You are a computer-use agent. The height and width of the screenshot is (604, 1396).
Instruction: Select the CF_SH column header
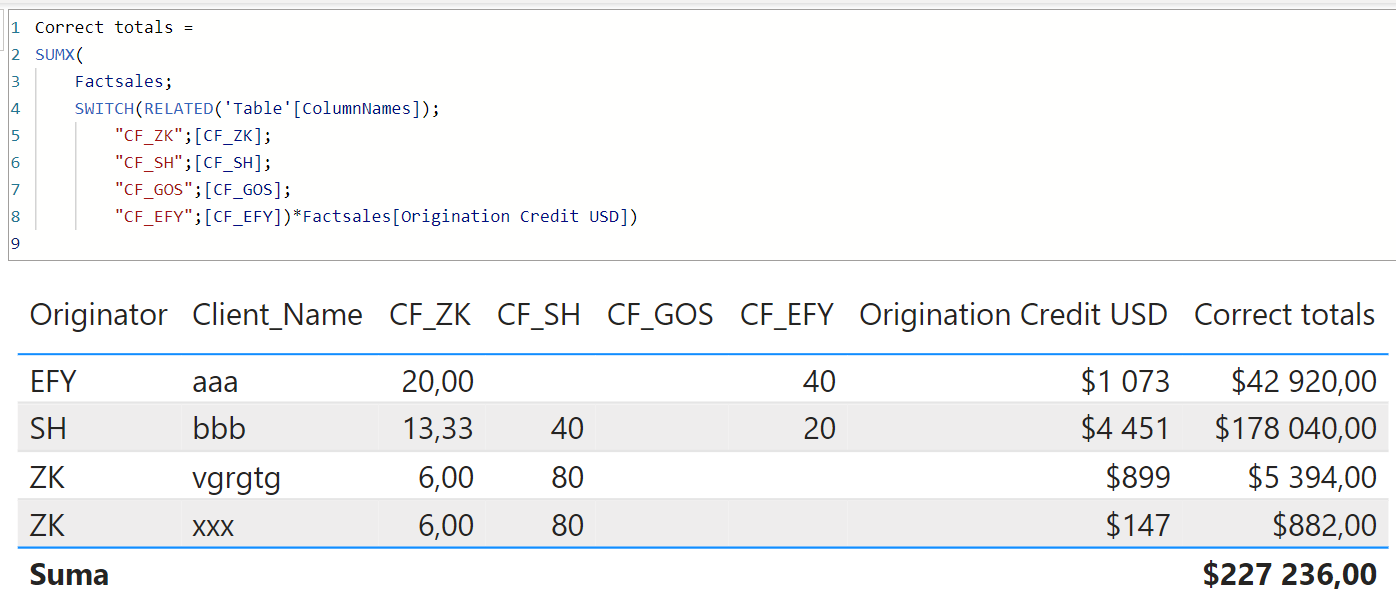coord(538,315)
